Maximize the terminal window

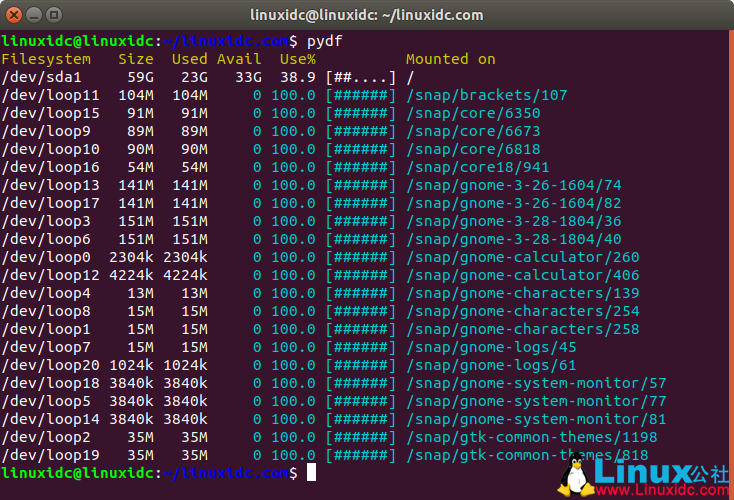[54, 15]
